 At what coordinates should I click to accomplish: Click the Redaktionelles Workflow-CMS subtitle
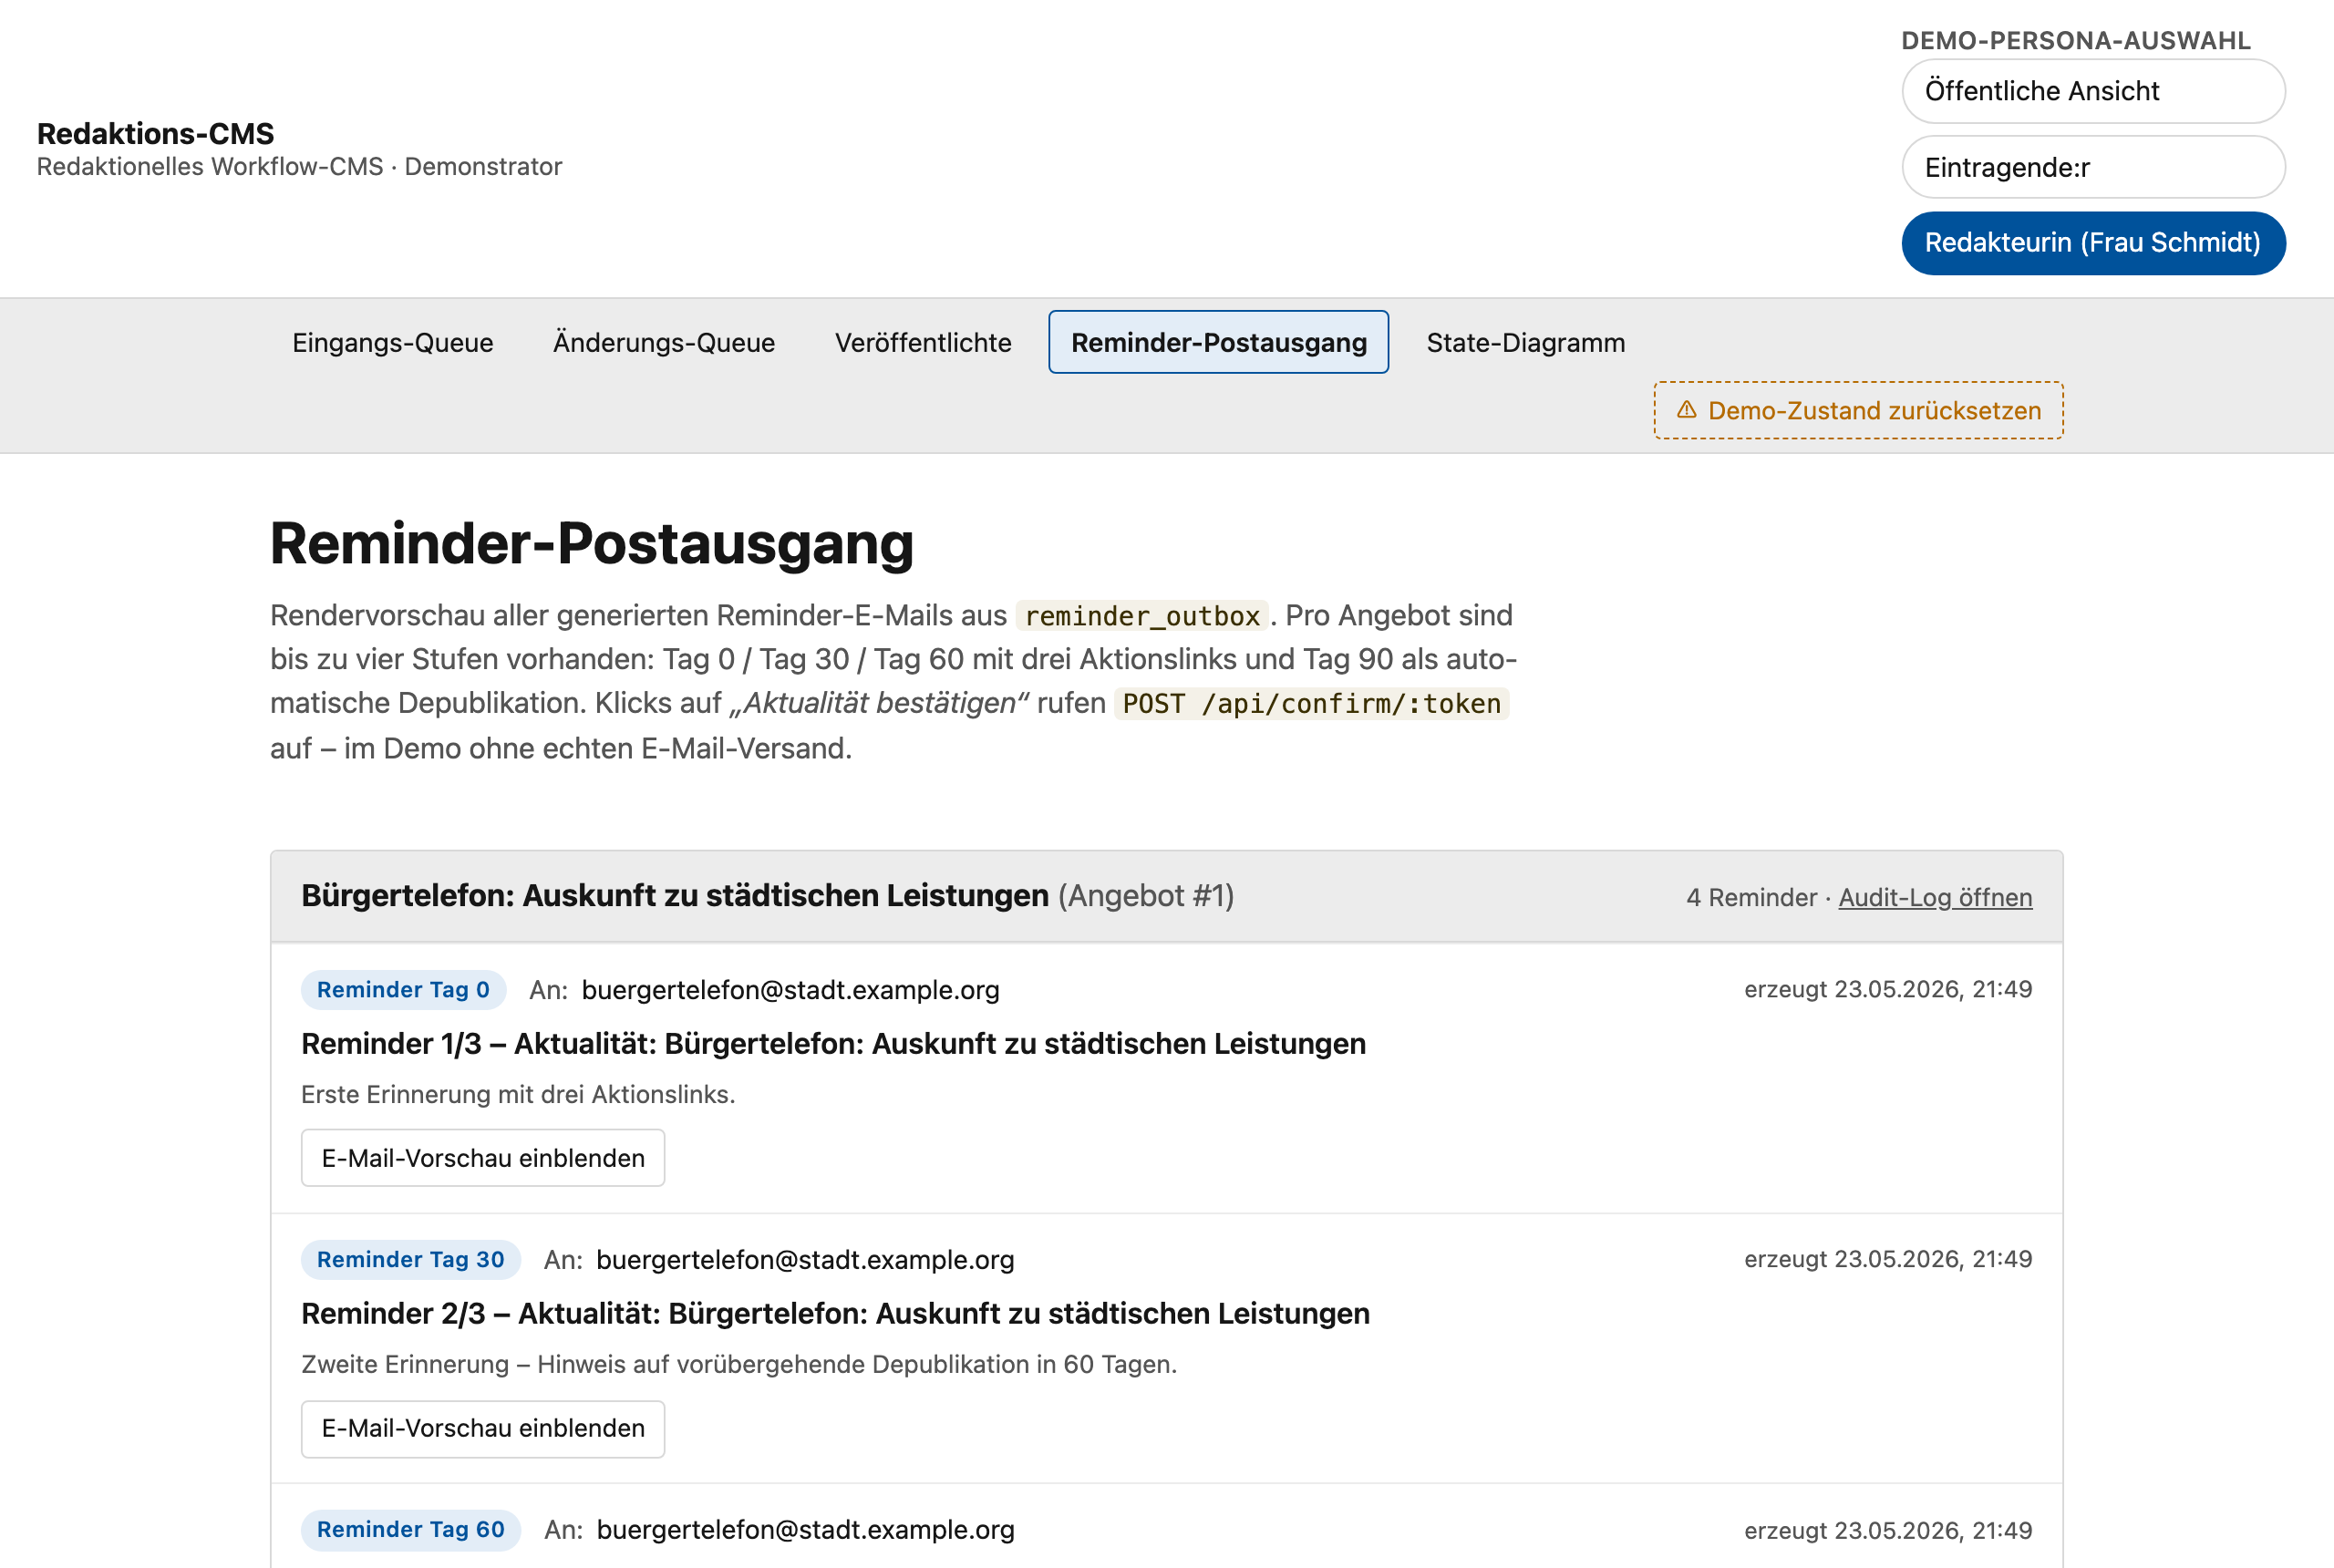point(300,166)
